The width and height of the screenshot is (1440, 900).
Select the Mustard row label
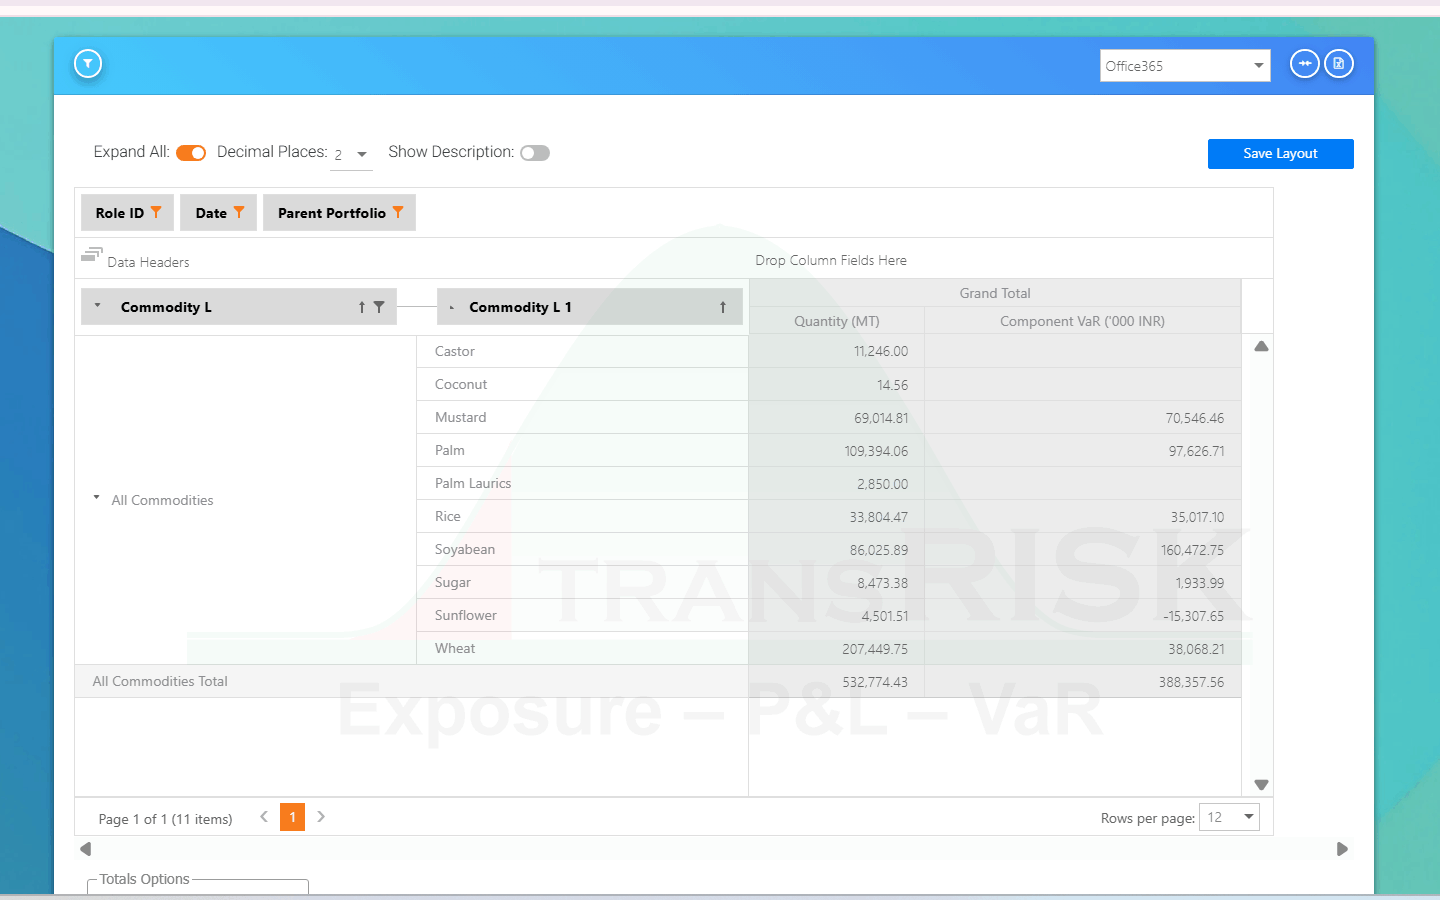460,417
